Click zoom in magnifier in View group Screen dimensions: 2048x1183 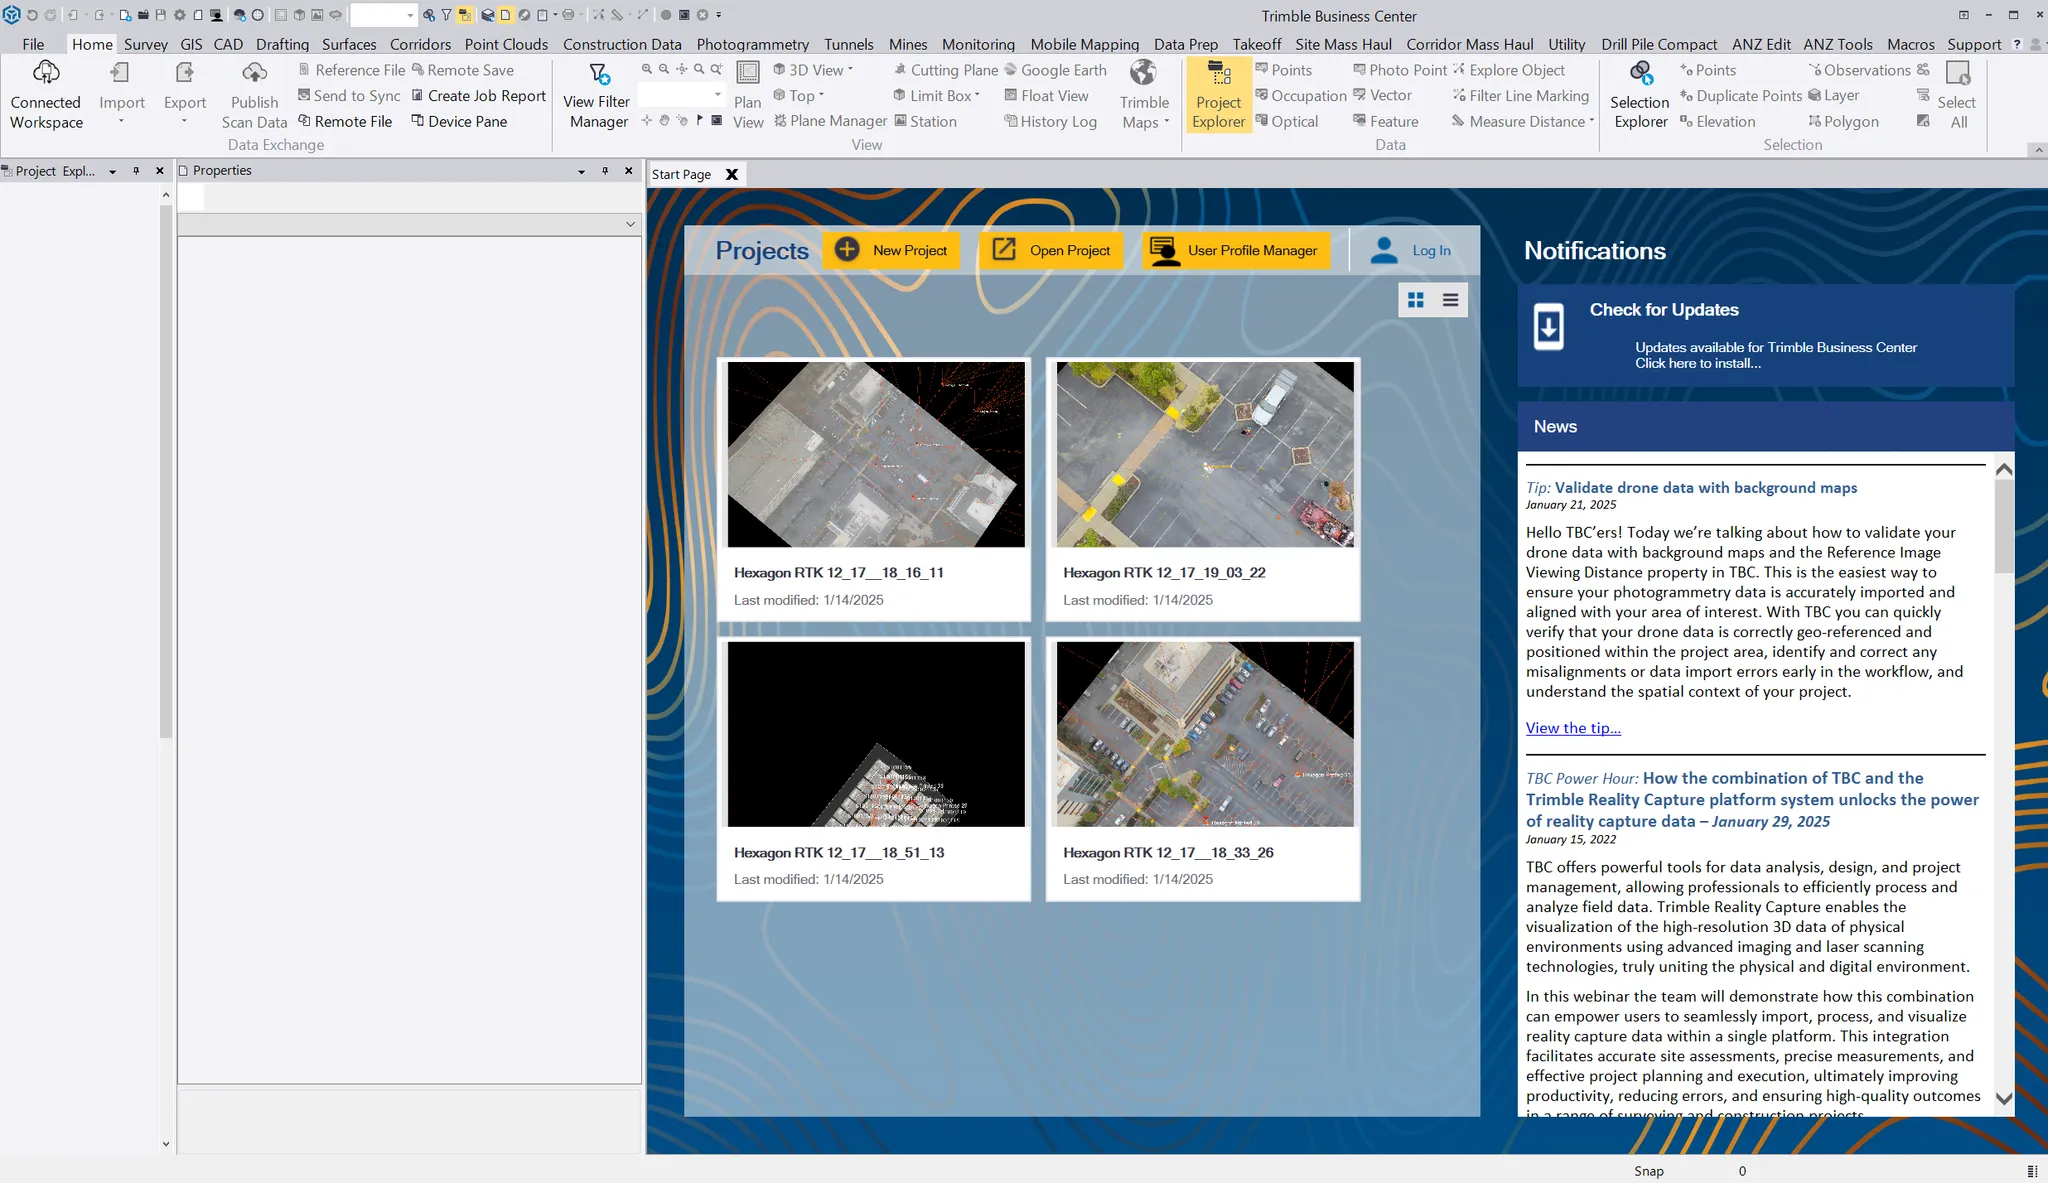647,69
